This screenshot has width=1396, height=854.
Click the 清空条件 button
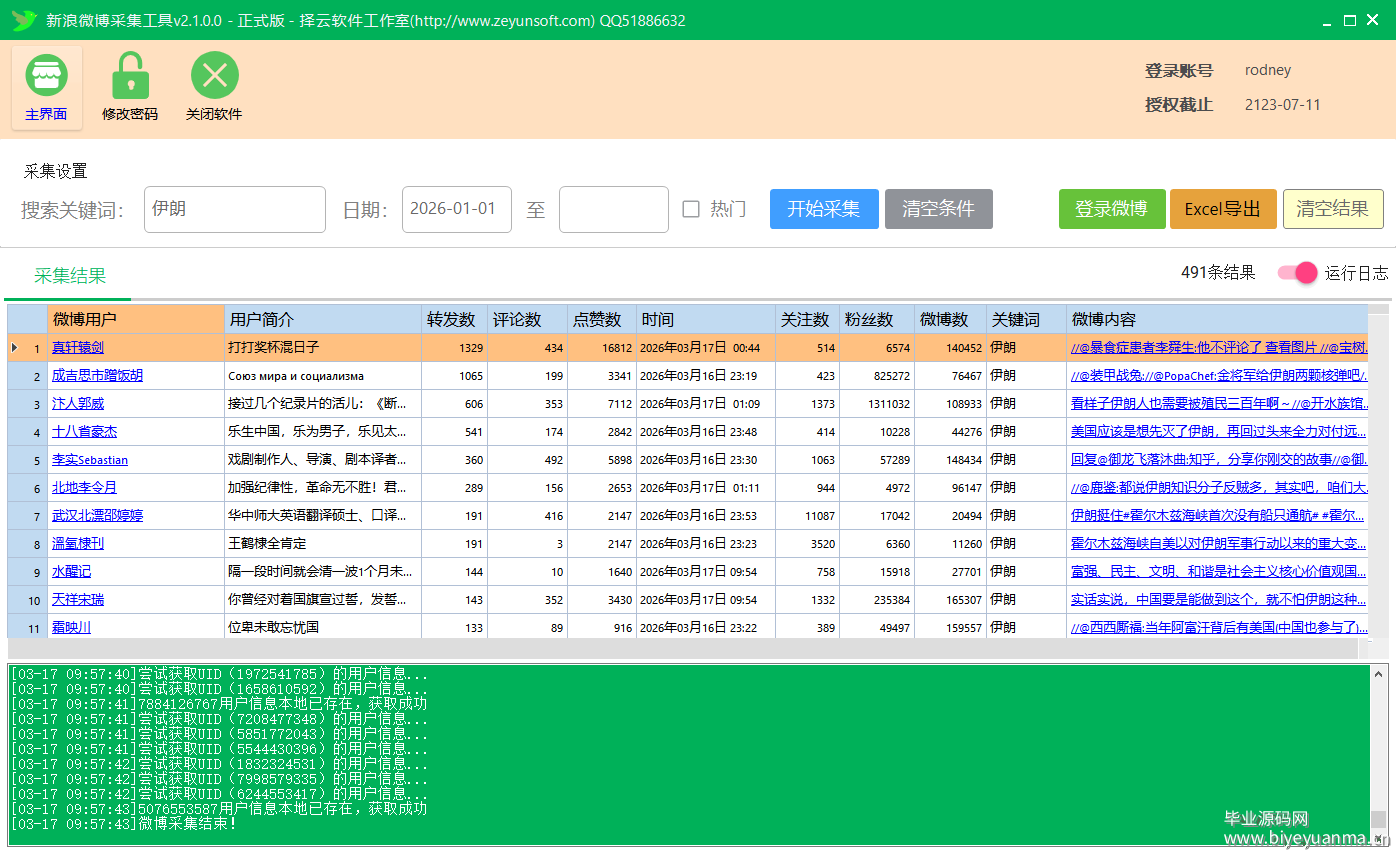938,209
